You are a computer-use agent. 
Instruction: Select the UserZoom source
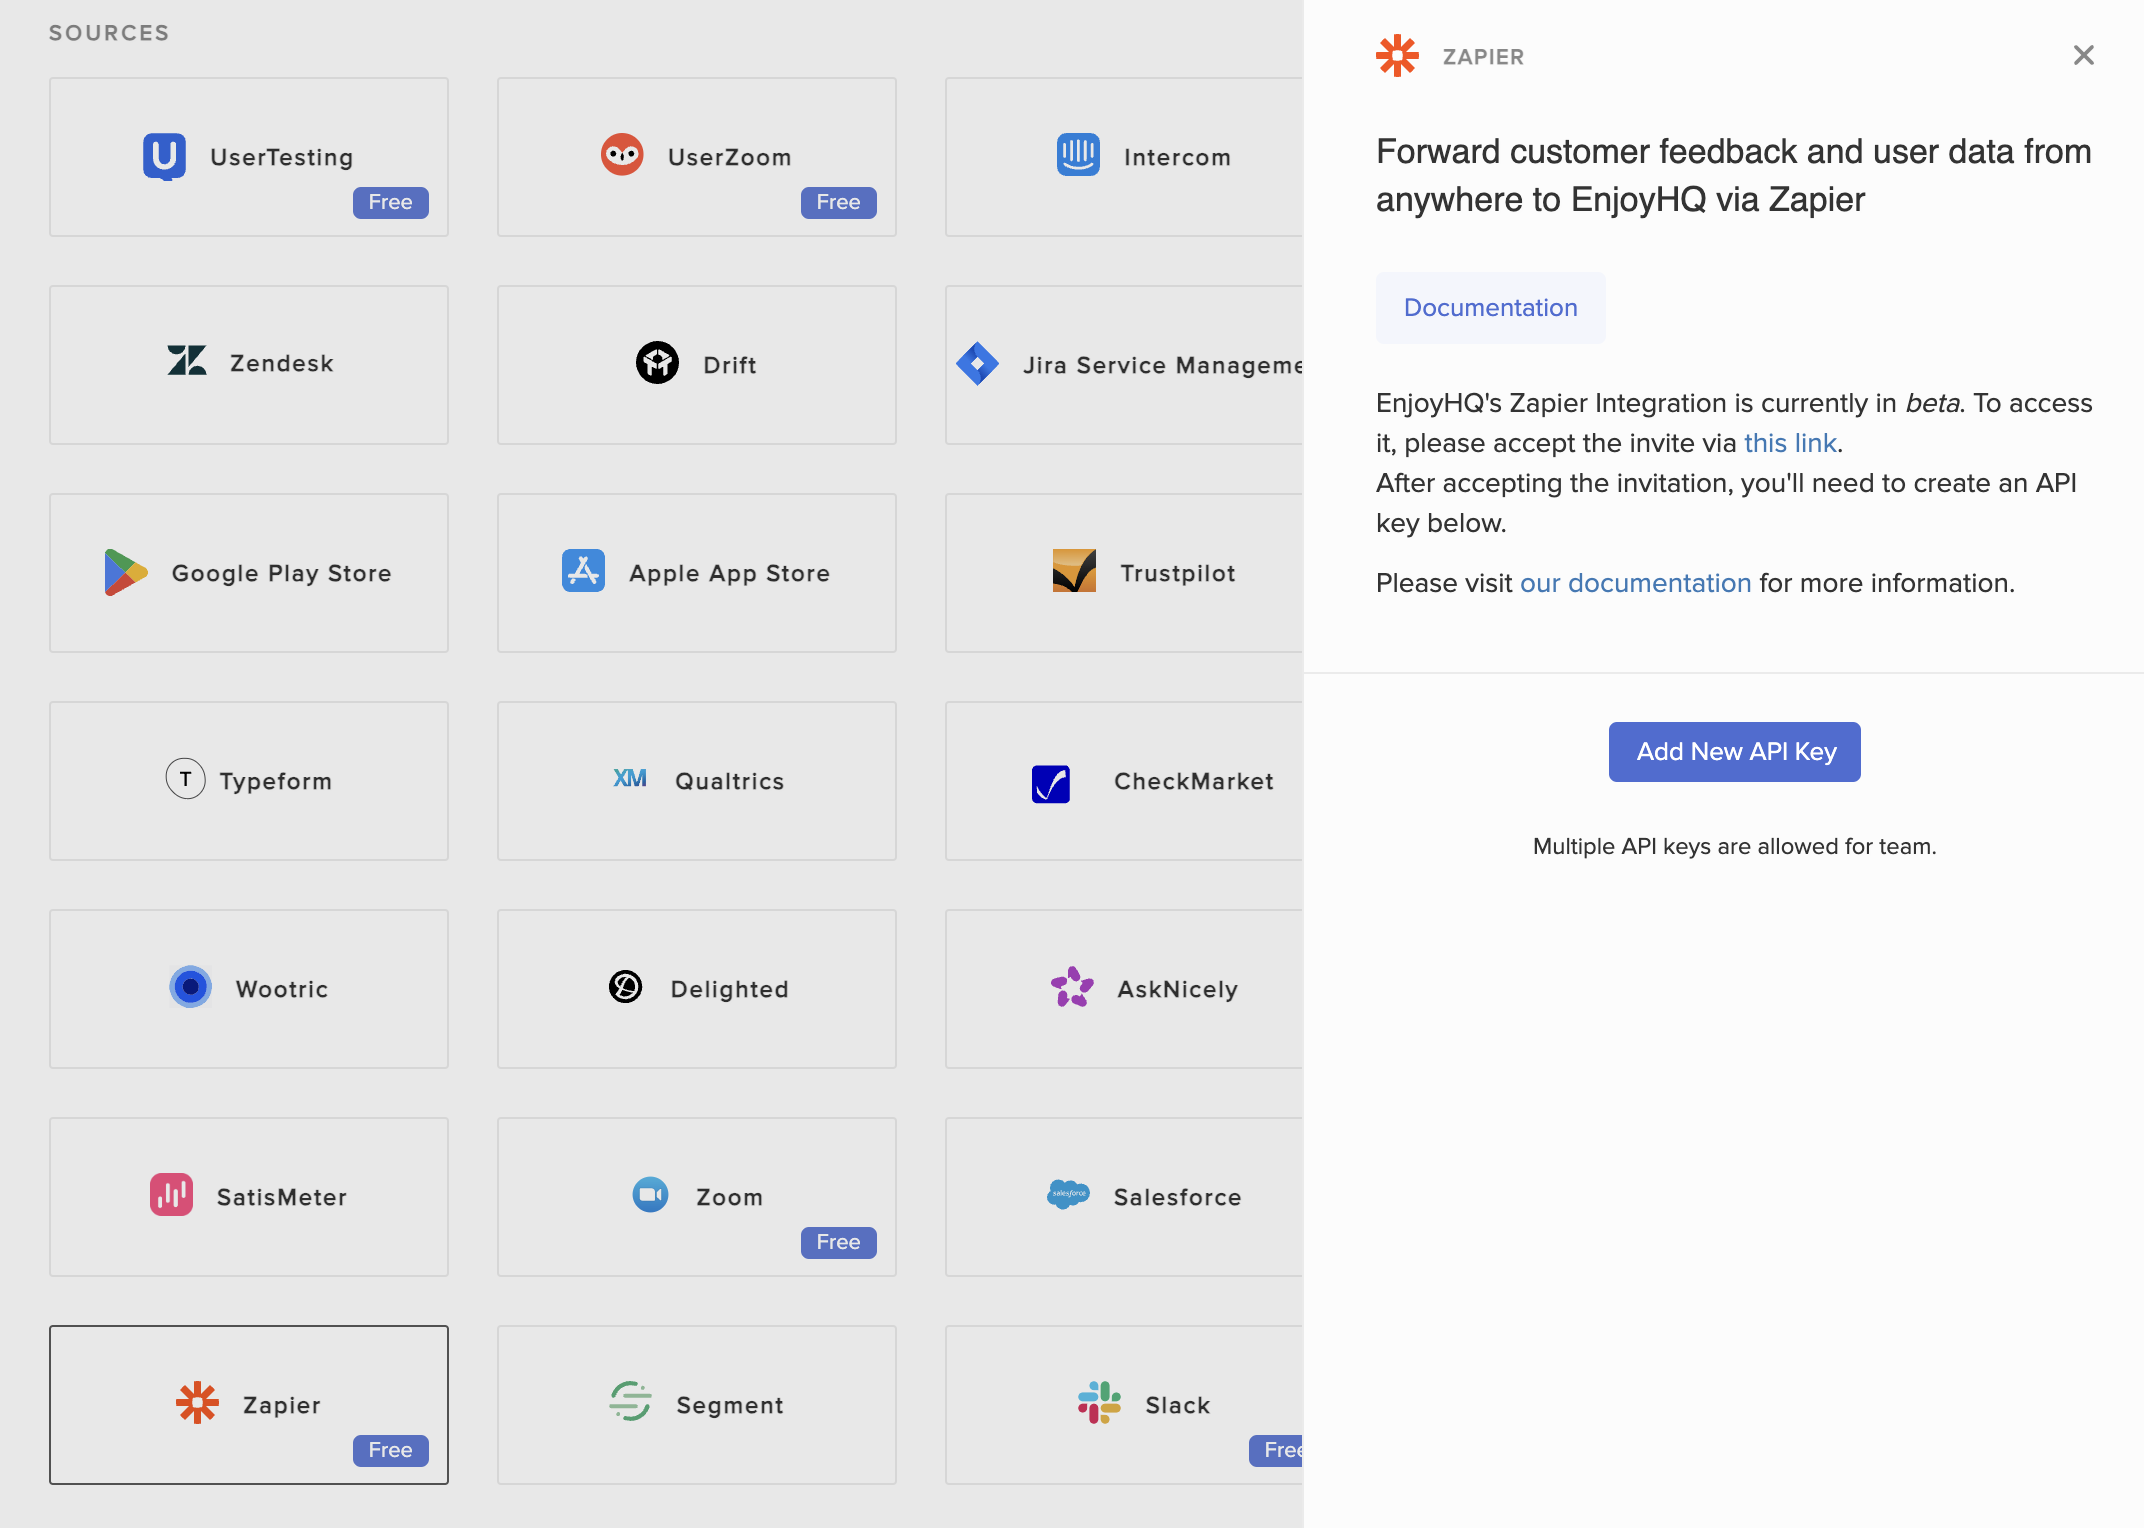(696, 156)
